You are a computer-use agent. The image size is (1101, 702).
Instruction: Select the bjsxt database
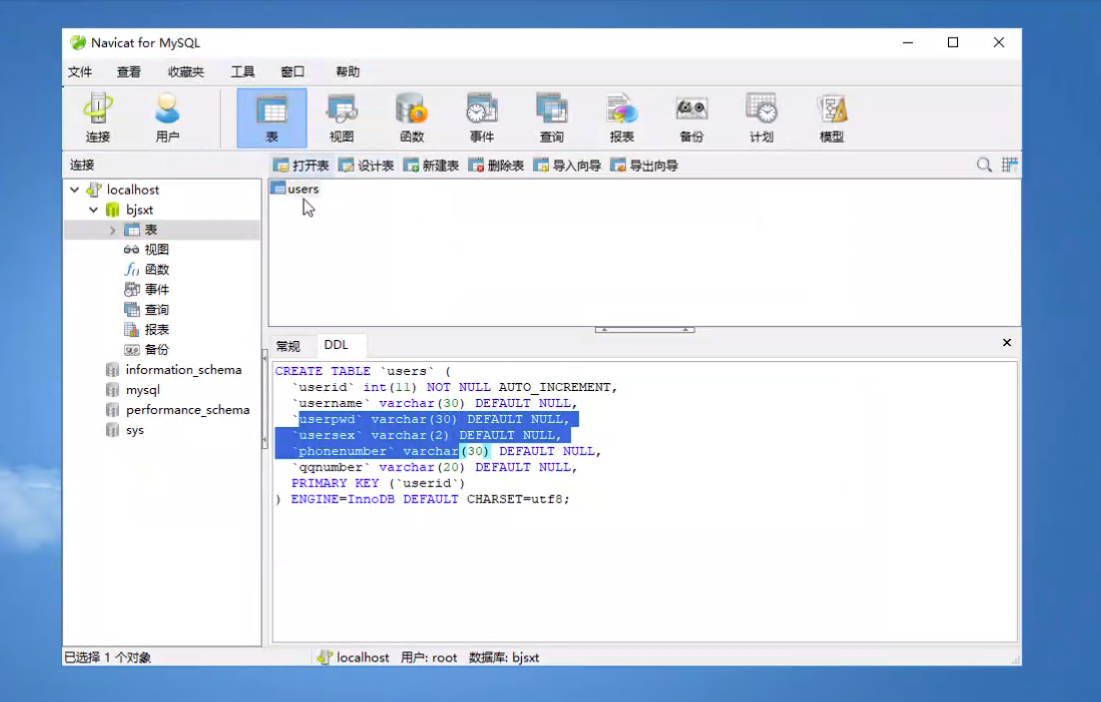139,210
